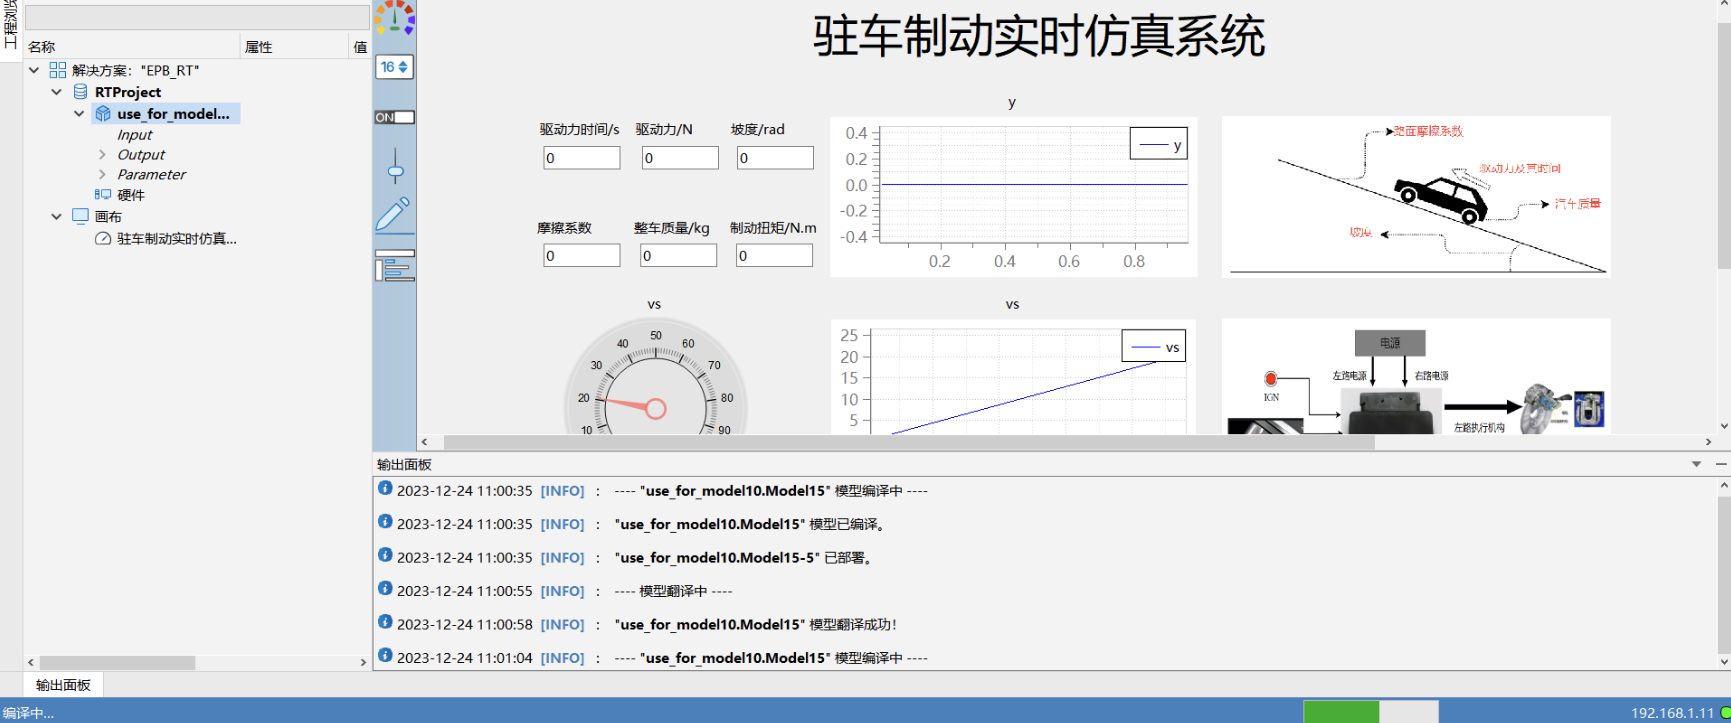This screenshot has height=723, width=1731.
Task: Open the 工程浏览 side tab
Action: [10, 25]
